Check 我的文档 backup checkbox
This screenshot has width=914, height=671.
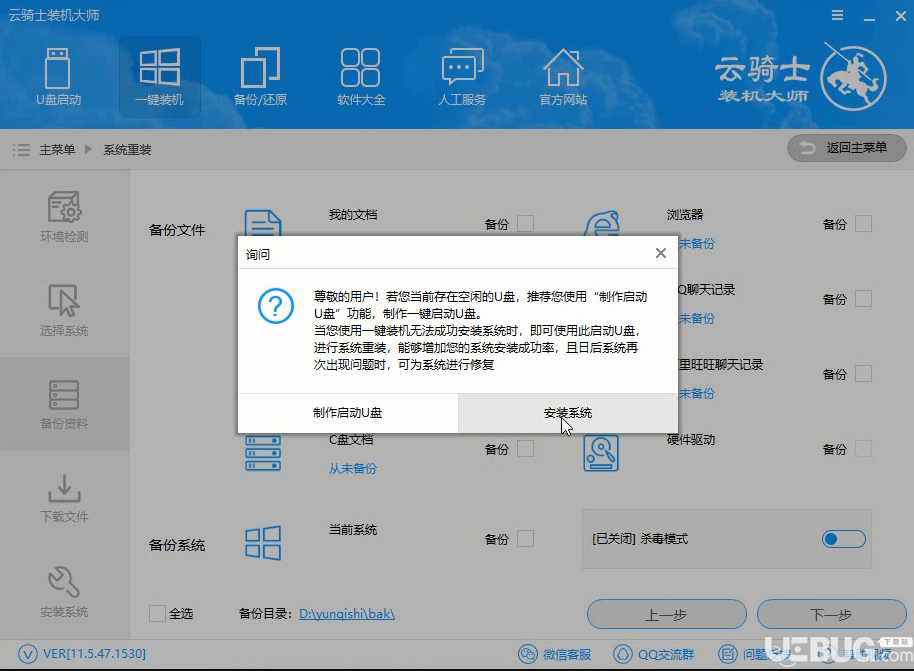525,224
